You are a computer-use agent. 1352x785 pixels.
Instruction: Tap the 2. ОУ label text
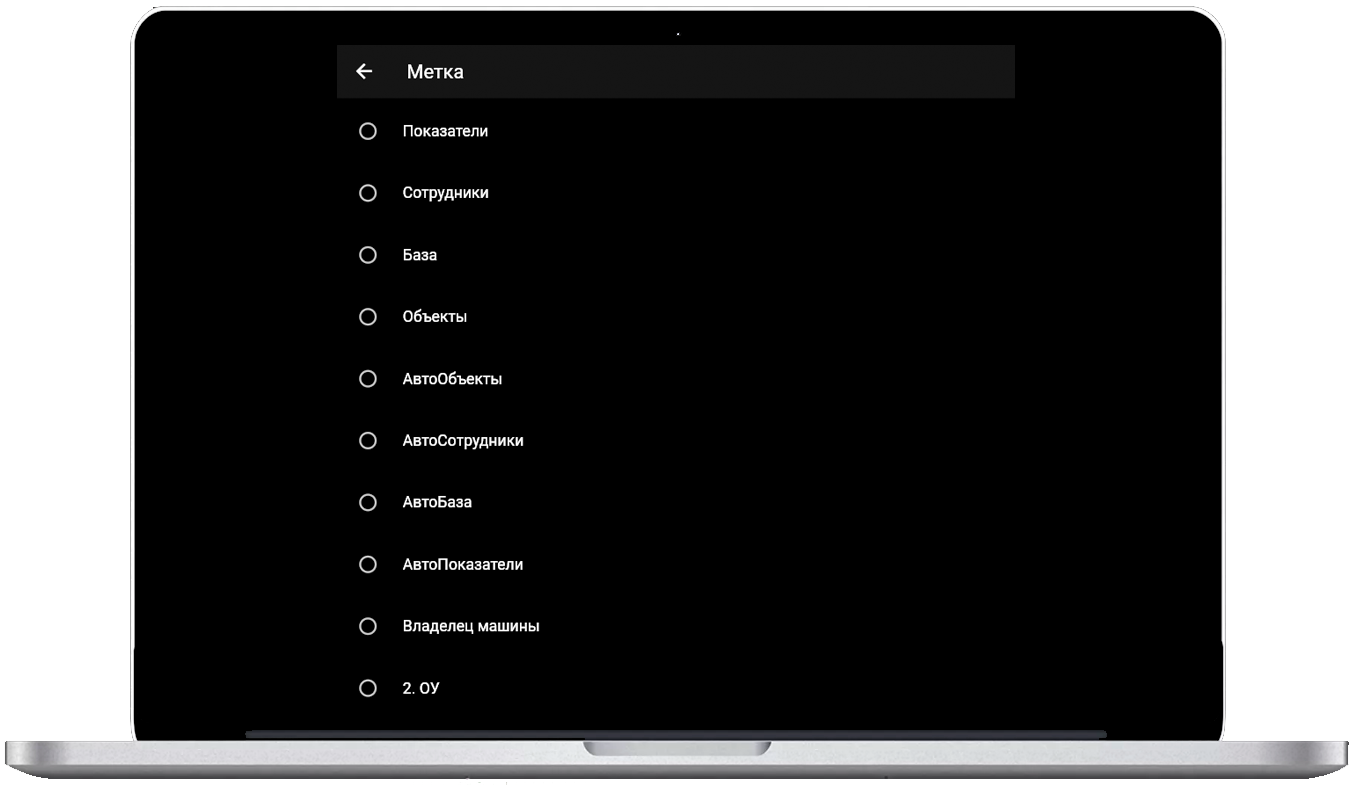pyautogui.click(x=420, y=688)
